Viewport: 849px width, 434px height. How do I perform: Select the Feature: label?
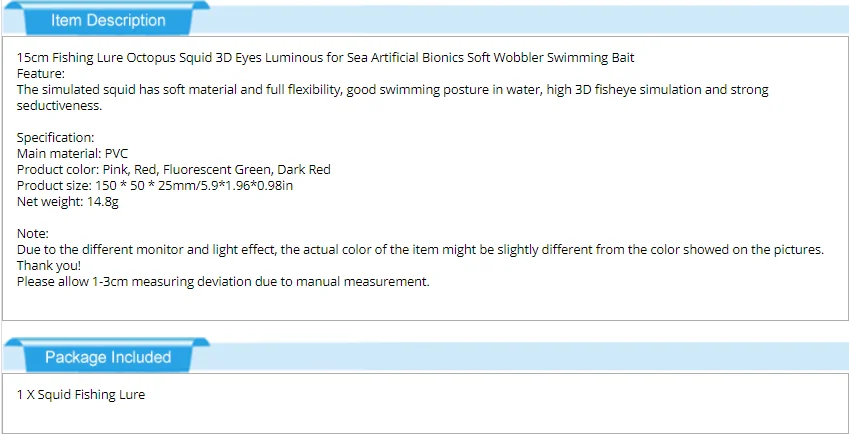point(41,74)
